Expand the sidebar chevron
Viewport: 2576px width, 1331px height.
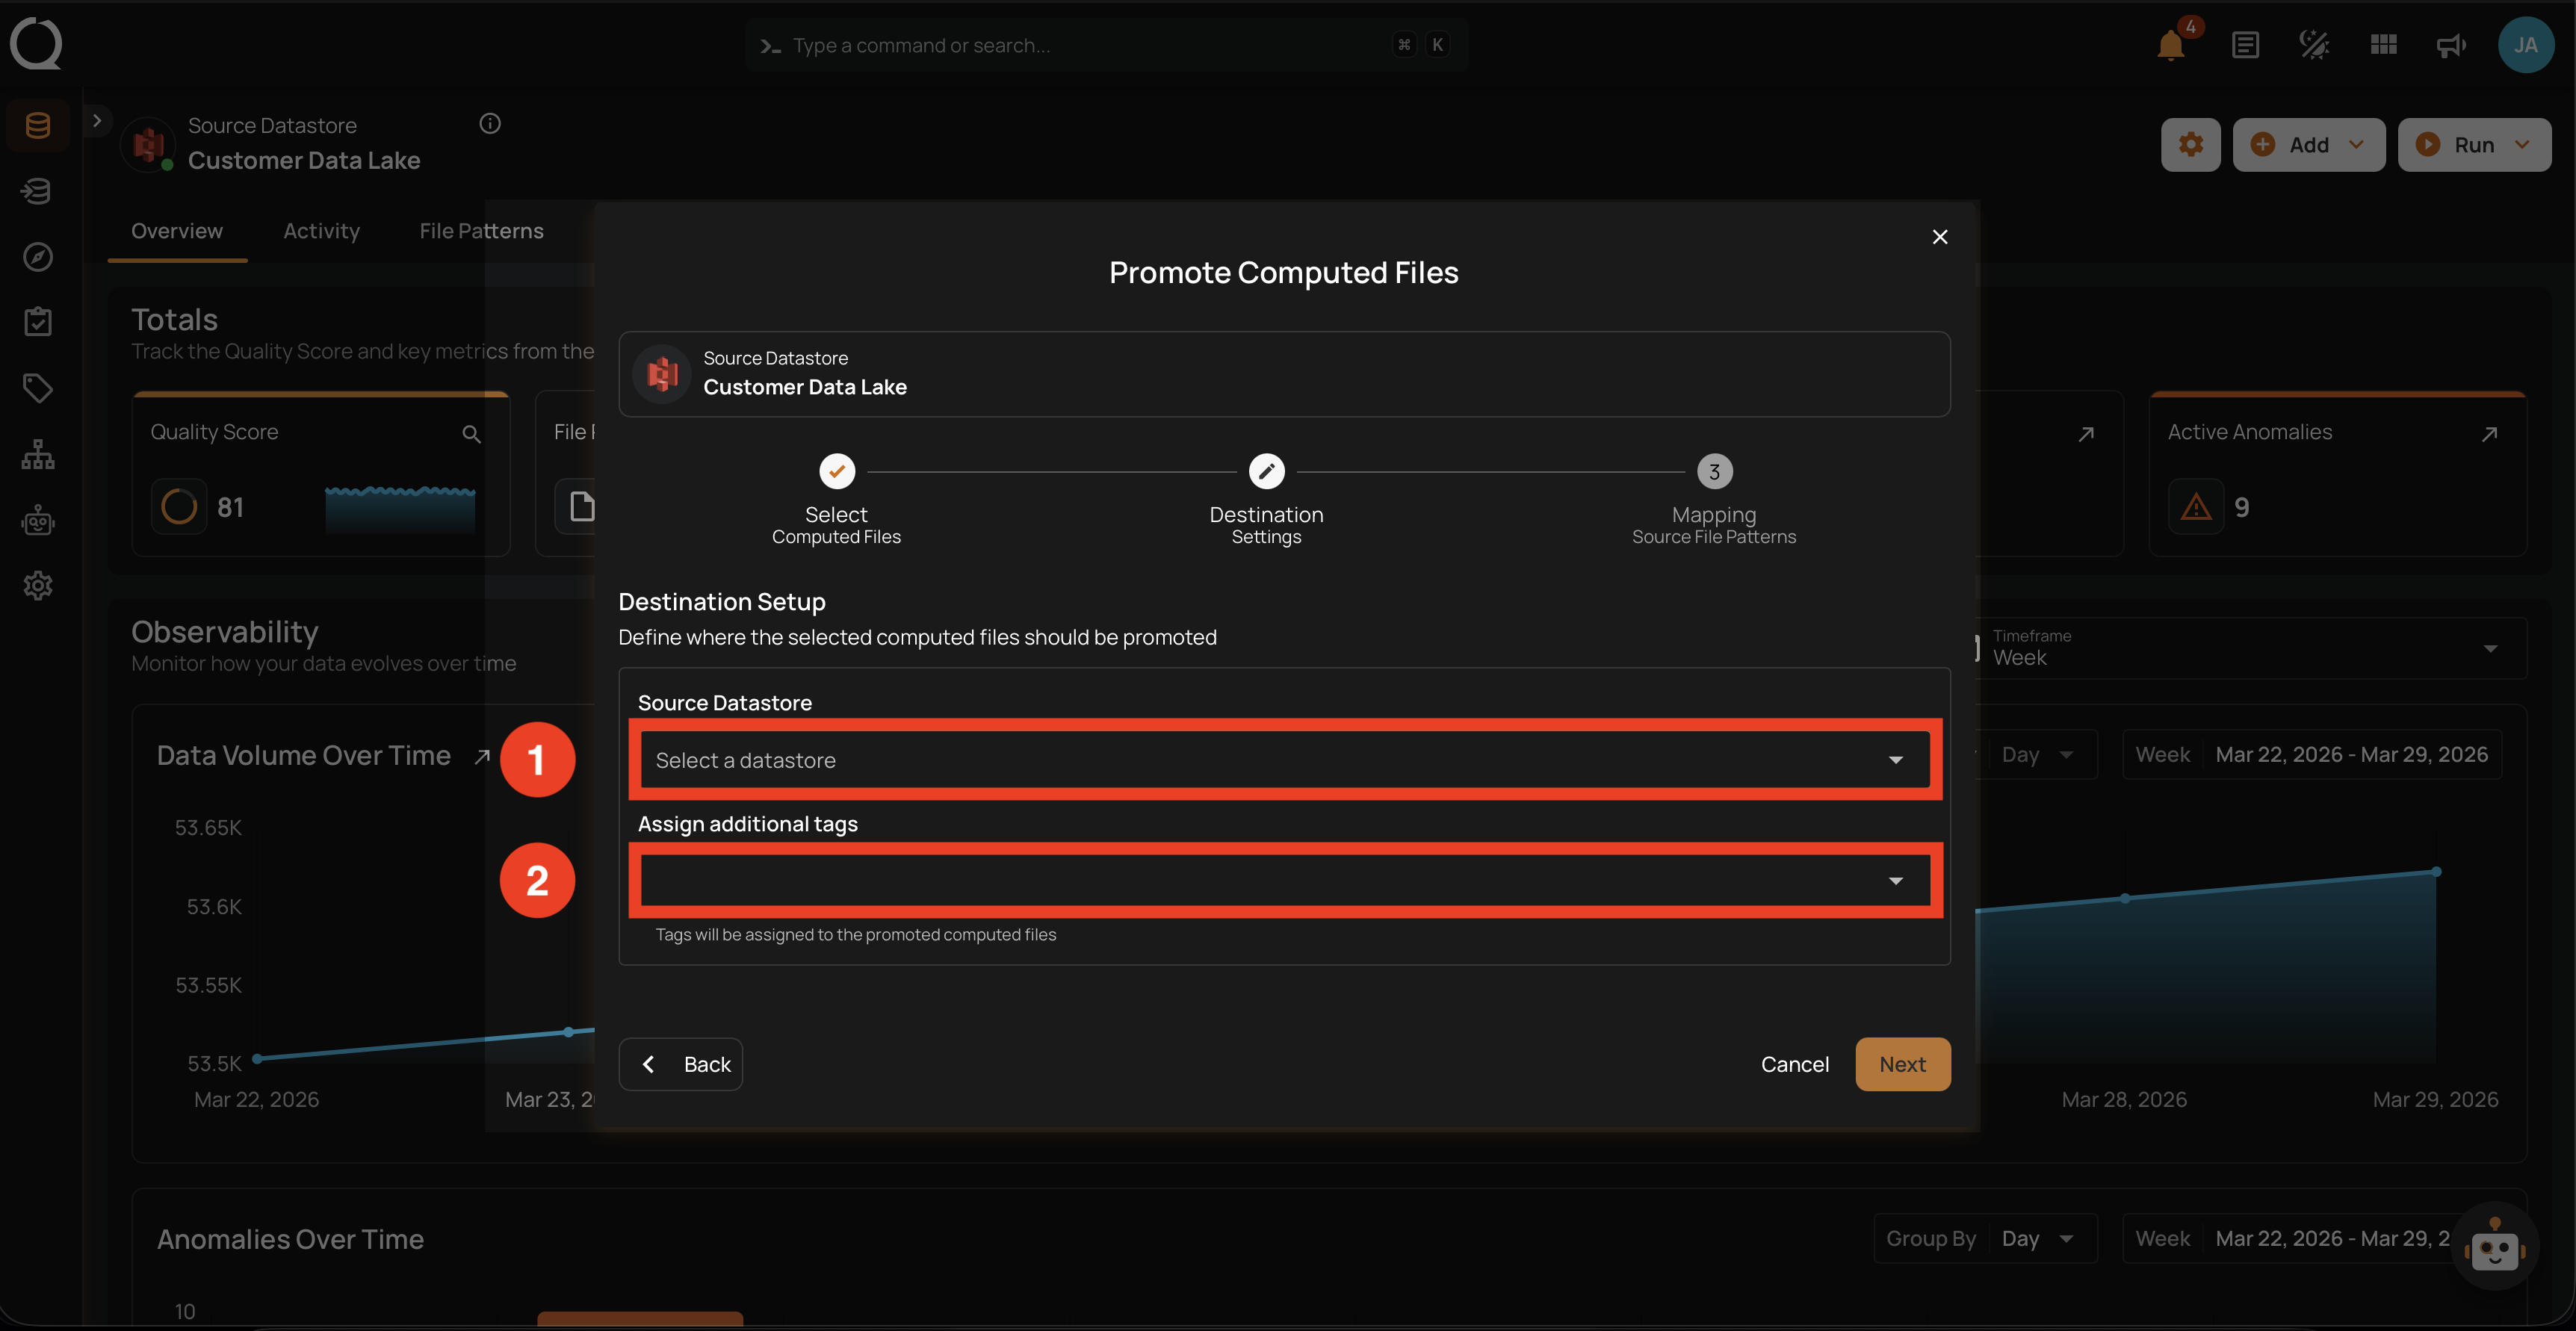(97, 120)
